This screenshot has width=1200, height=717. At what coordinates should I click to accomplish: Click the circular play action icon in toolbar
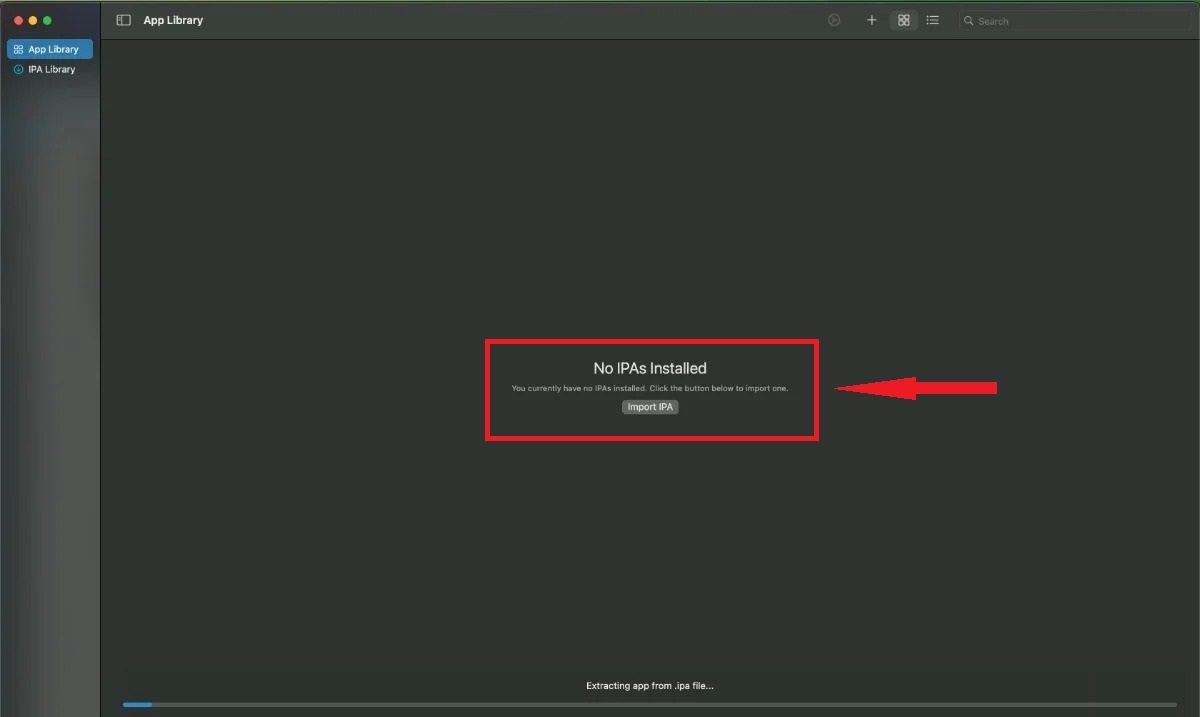tap(834, 20)
